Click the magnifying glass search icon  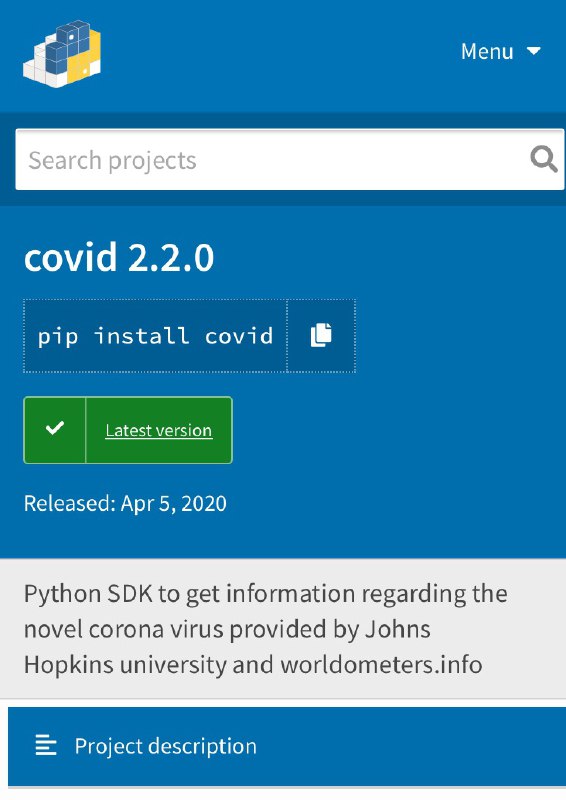544,160
